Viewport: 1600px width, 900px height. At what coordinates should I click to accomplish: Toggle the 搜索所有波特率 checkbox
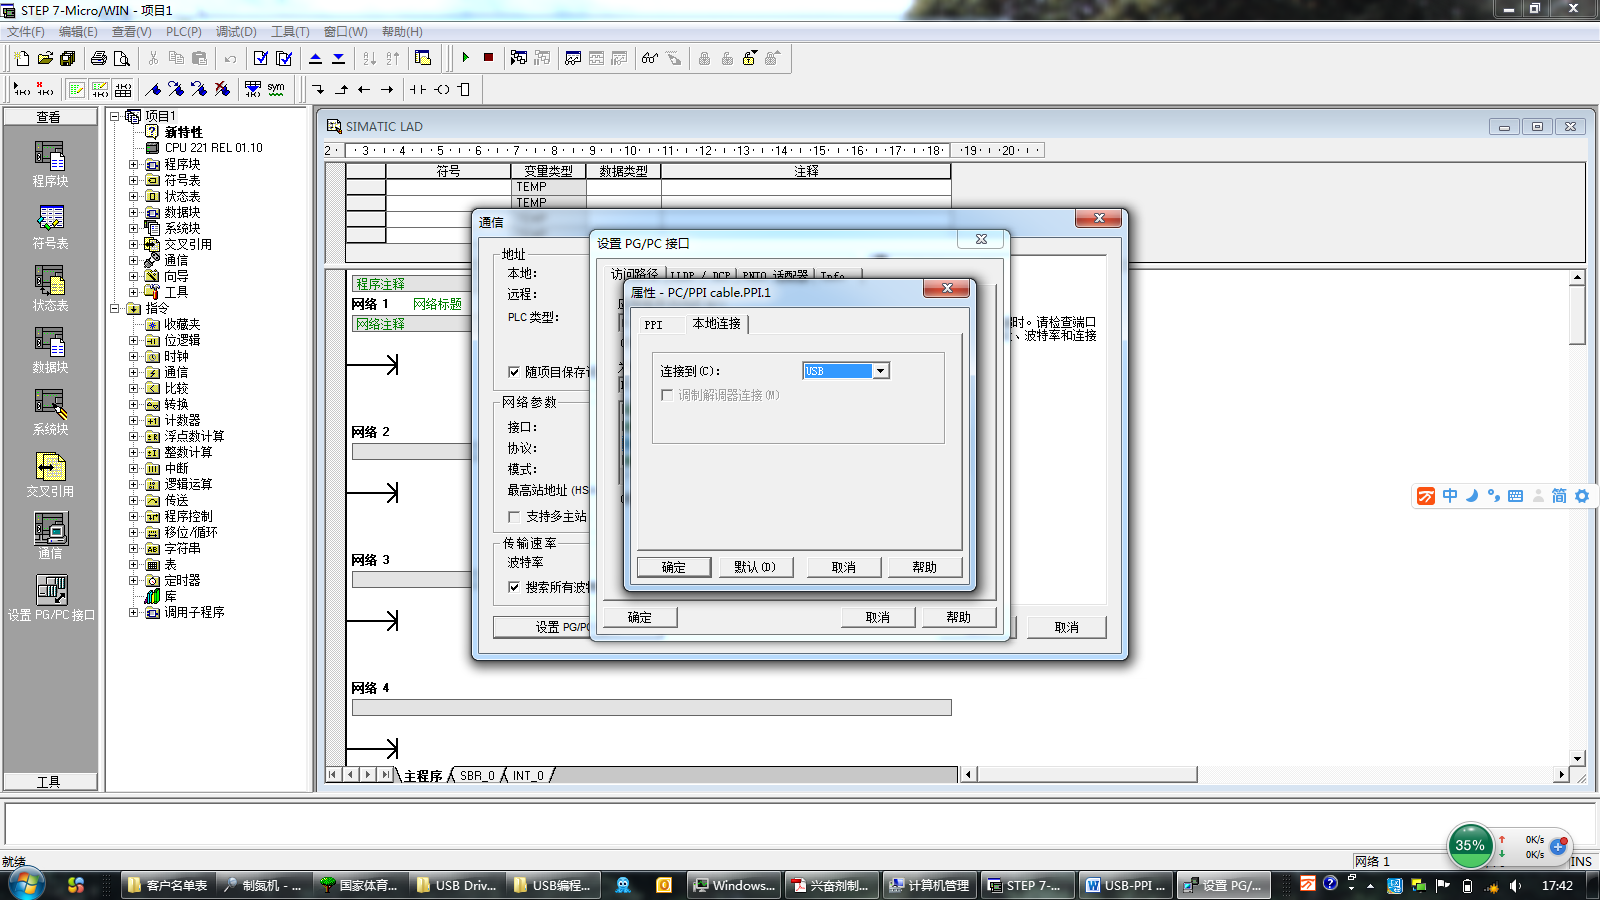pyautogui.click(x=514, y=587)
